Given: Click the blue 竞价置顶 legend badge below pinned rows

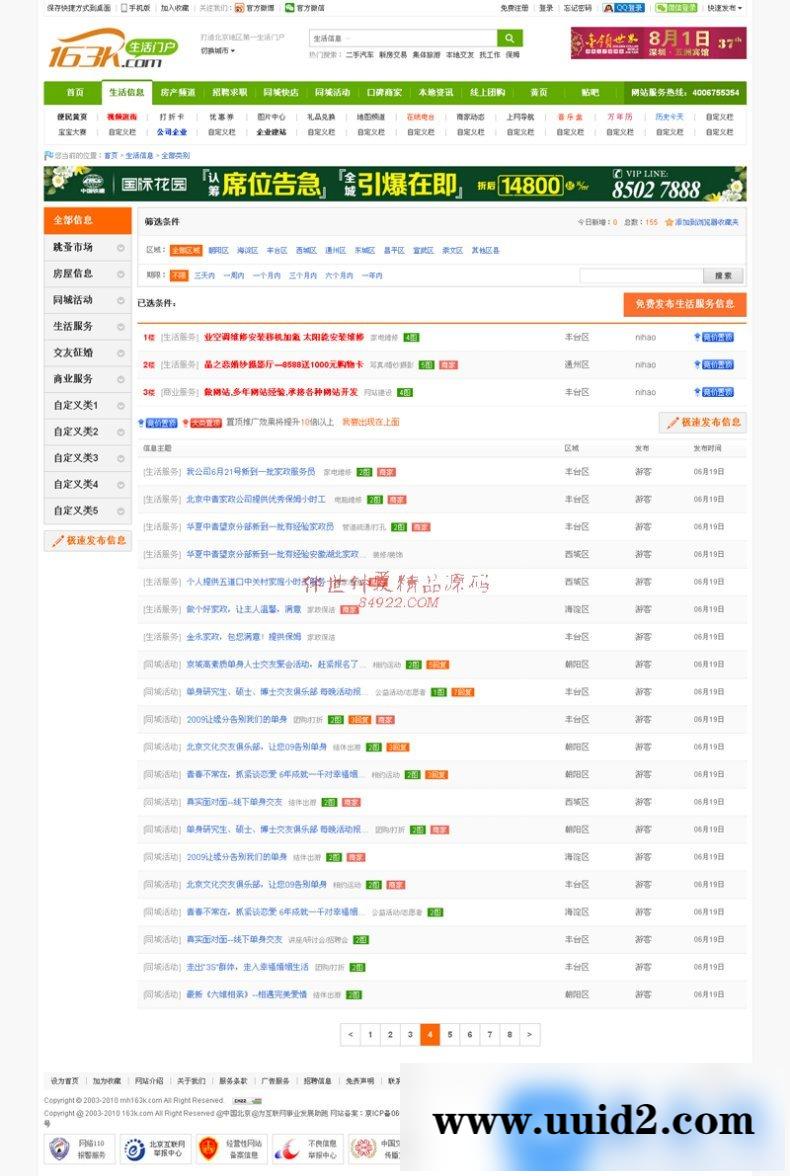Looking at the screenshot, I should (158, 423).
